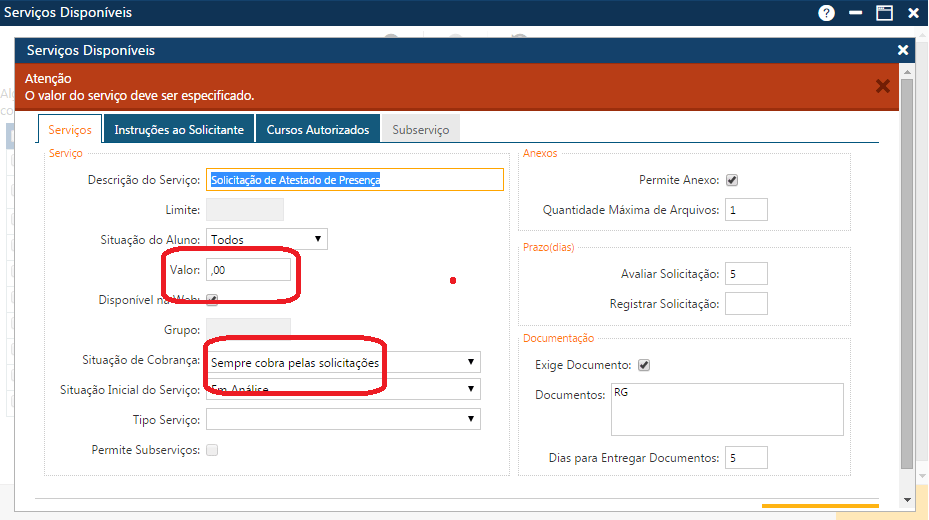Open the Situação do Aluno dropdown
Screen dimensions: 929x520
[x=266, y=239]
